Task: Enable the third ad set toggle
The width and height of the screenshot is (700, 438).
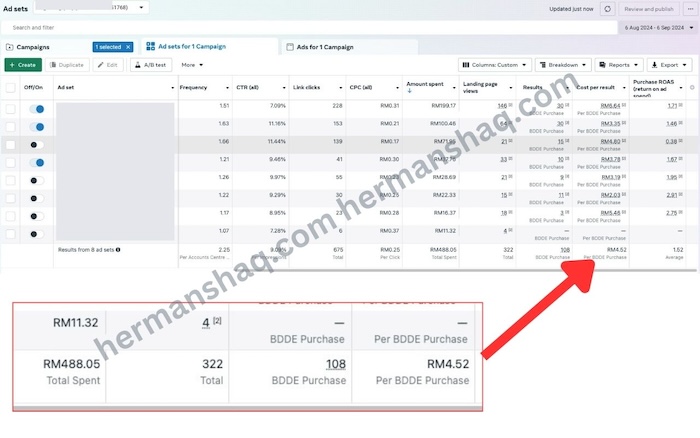Action: click(x=37, y=145)
